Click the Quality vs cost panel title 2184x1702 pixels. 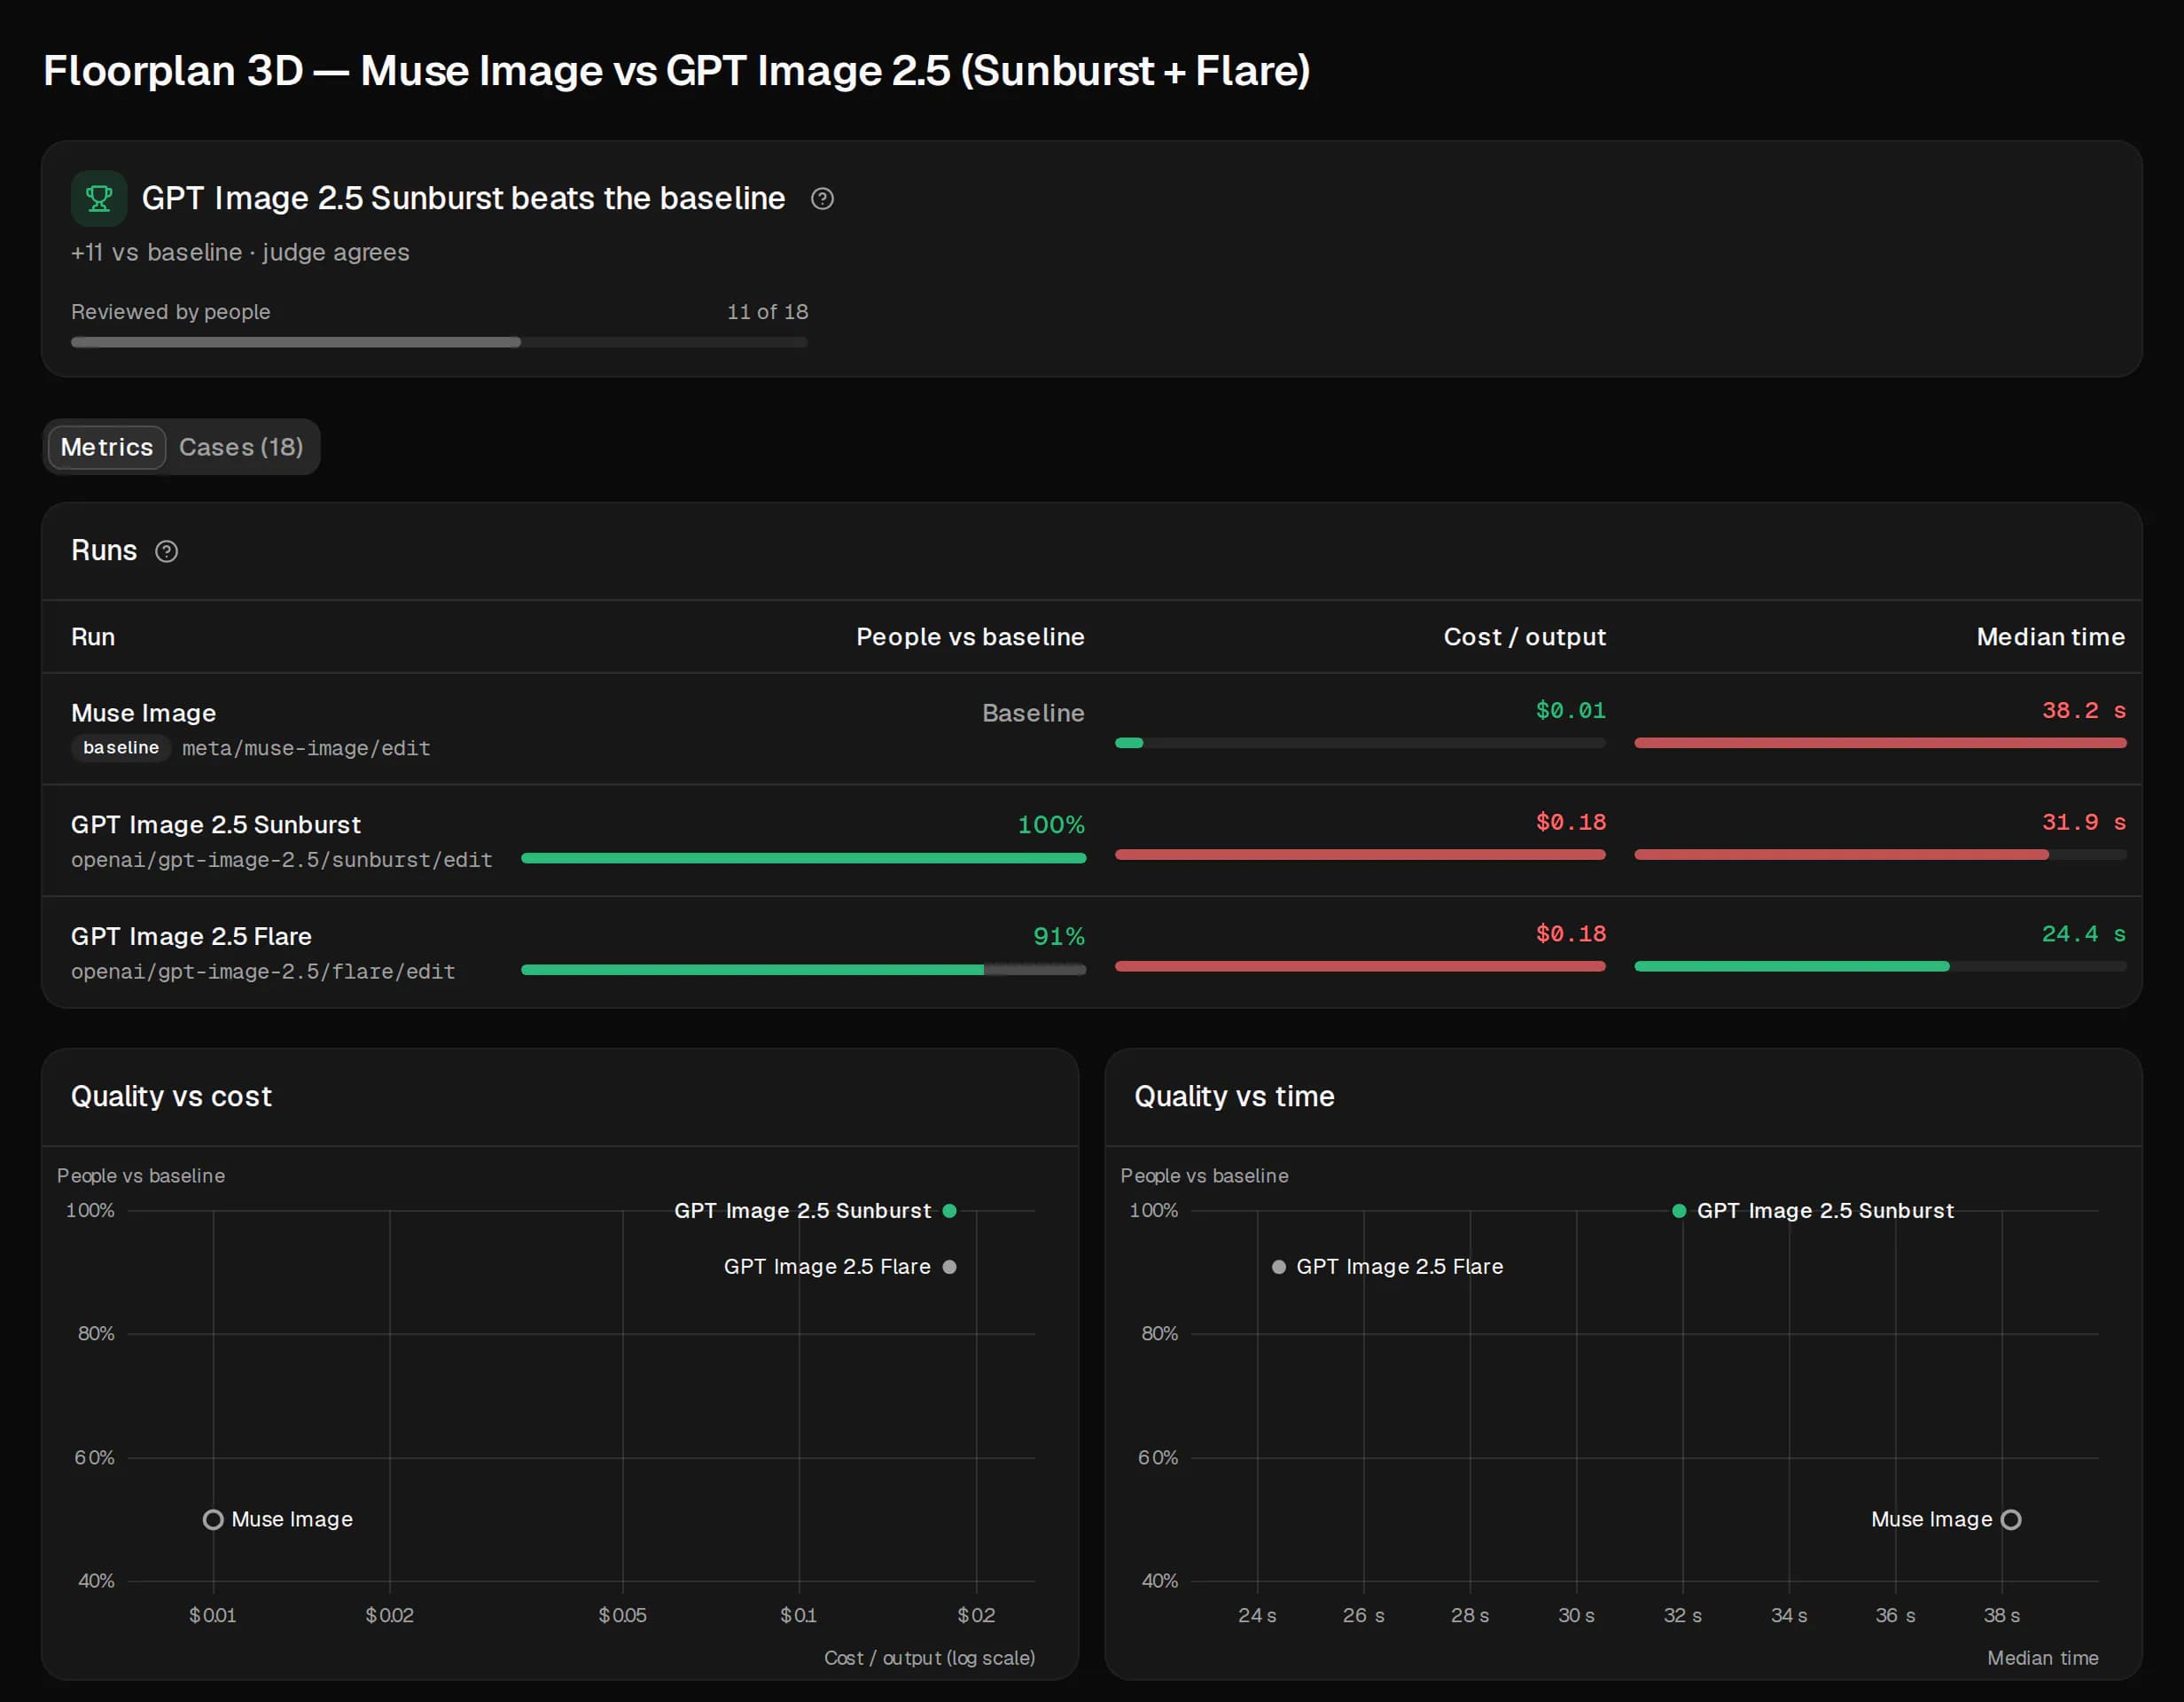point(171,1096)
